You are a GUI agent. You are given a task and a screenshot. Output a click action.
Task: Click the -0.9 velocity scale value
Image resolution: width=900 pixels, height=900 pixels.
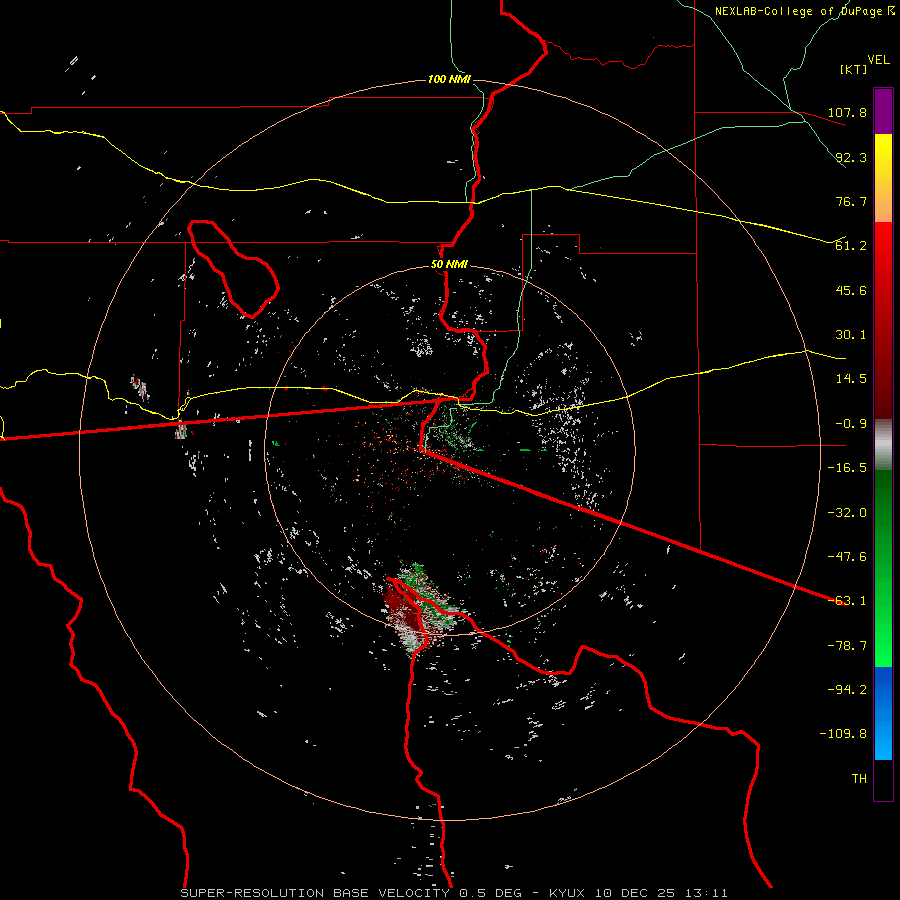point(851,423)
